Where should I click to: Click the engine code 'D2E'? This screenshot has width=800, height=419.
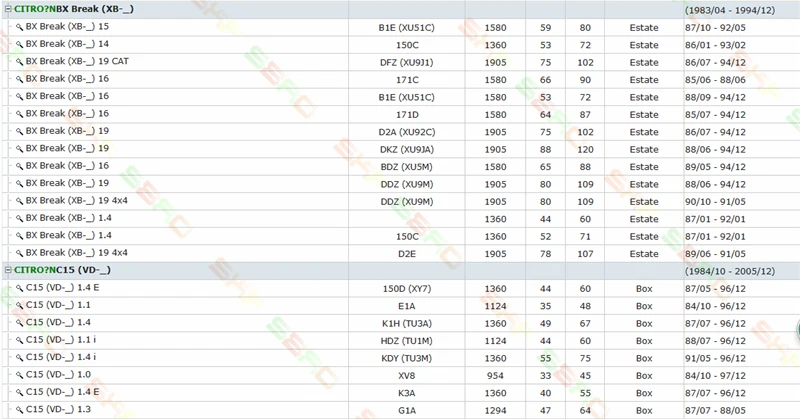407,254
